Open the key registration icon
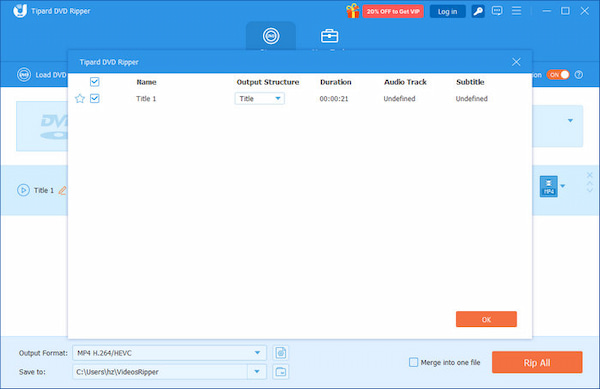The height and width of the screenshot is (389, 600). (x=478, y=11)
